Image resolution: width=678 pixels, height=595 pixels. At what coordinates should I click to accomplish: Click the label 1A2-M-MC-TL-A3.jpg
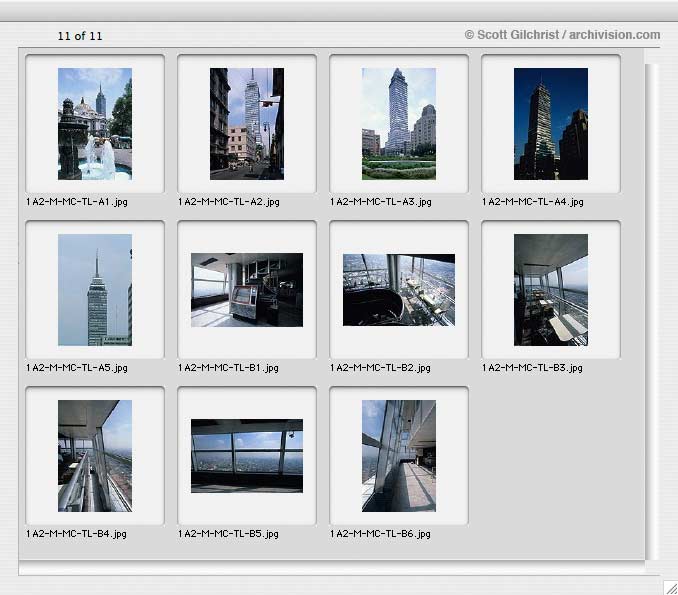click(x=381, y=202)
